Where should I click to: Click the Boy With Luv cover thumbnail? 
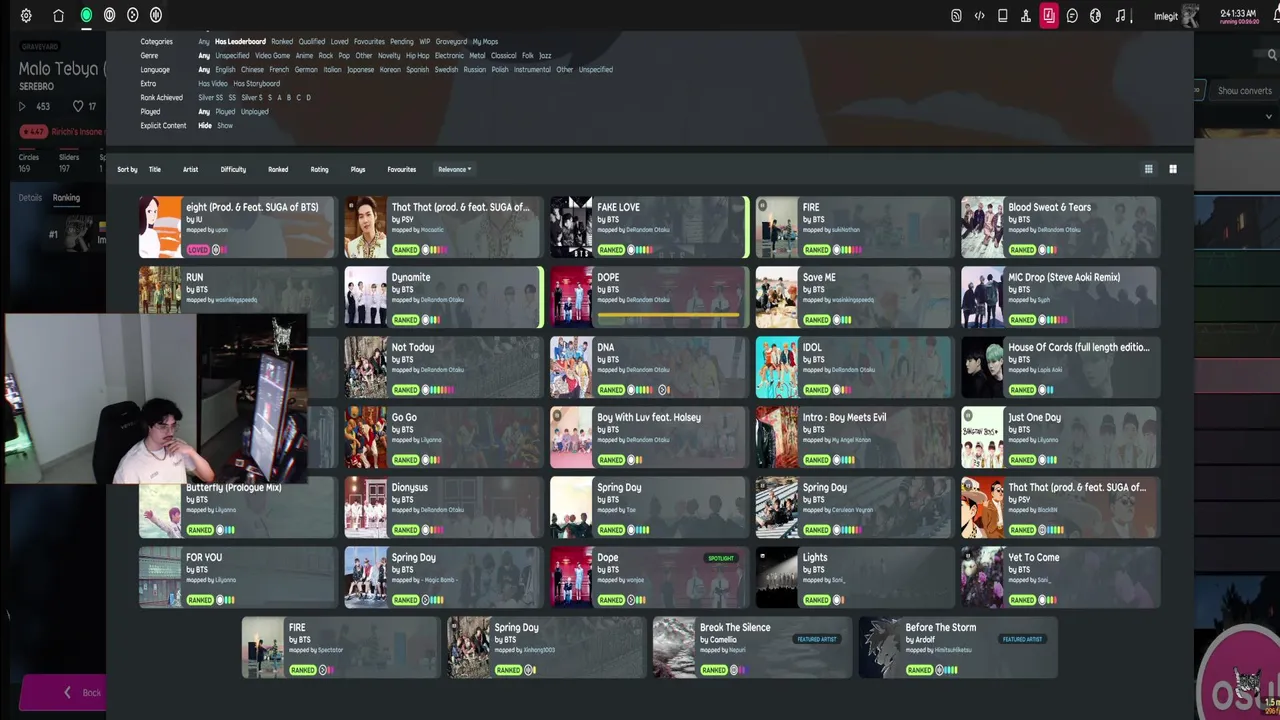(571, 437)
